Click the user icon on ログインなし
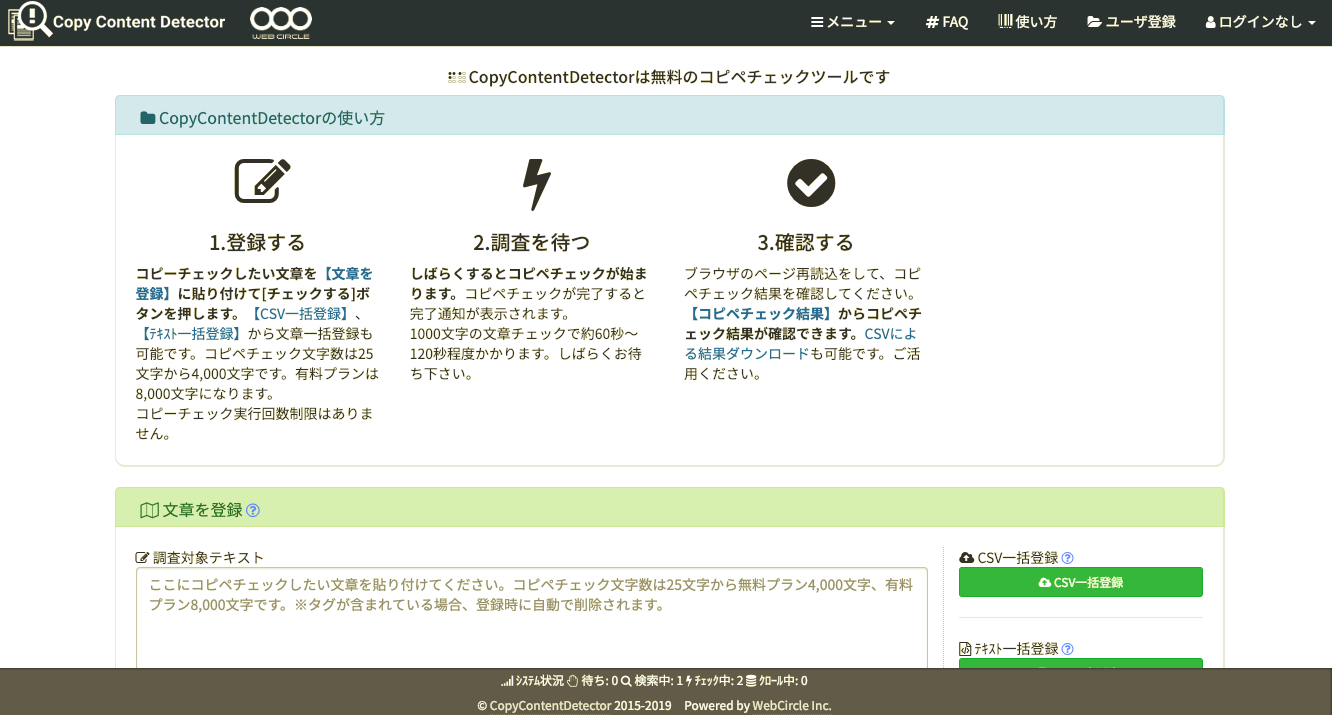 tap(1210, 22)
